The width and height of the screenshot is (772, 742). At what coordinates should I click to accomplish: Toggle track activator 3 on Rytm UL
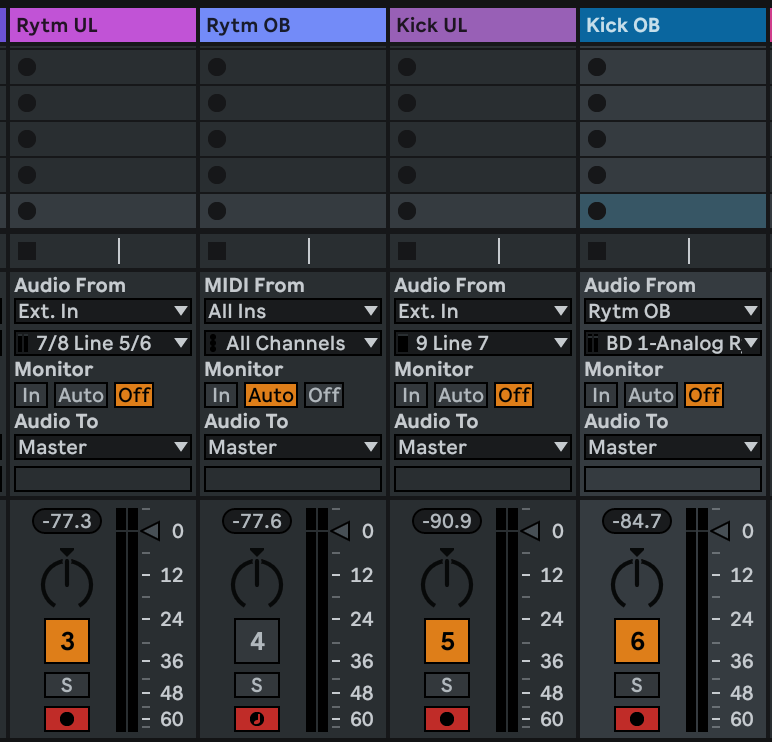(67, 641)
